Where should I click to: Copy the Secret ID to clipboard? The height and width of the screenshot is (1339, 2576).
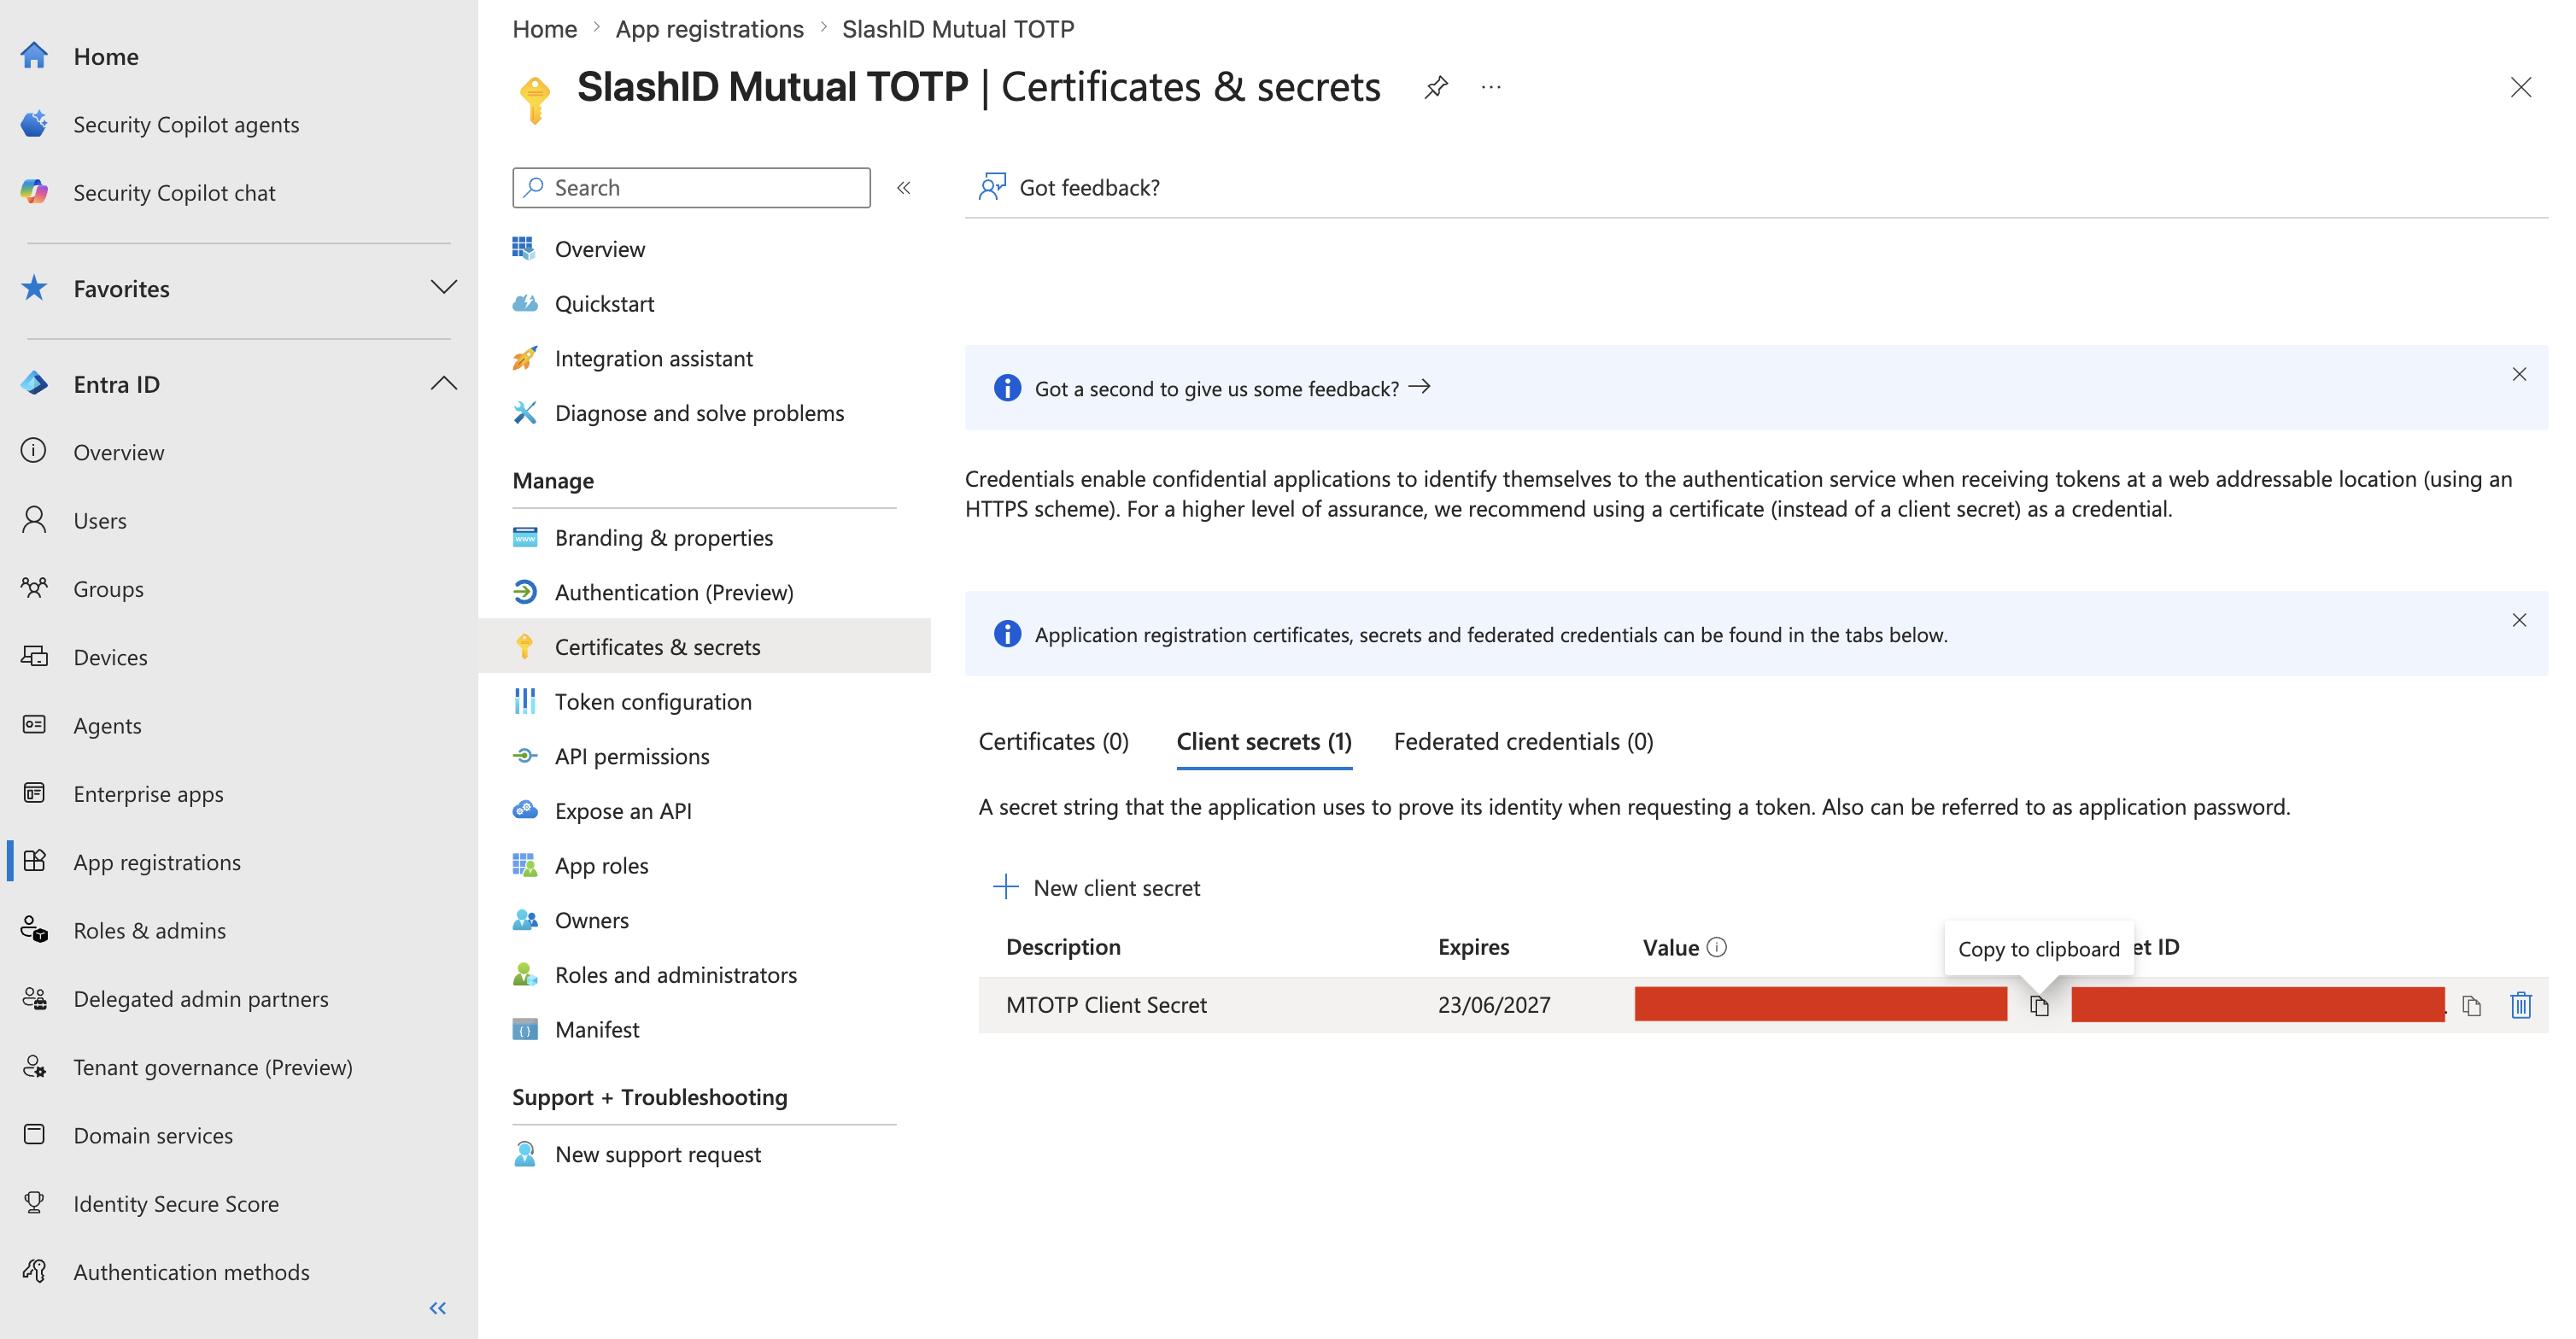pyautogui.click(x=2471, y=1005)
